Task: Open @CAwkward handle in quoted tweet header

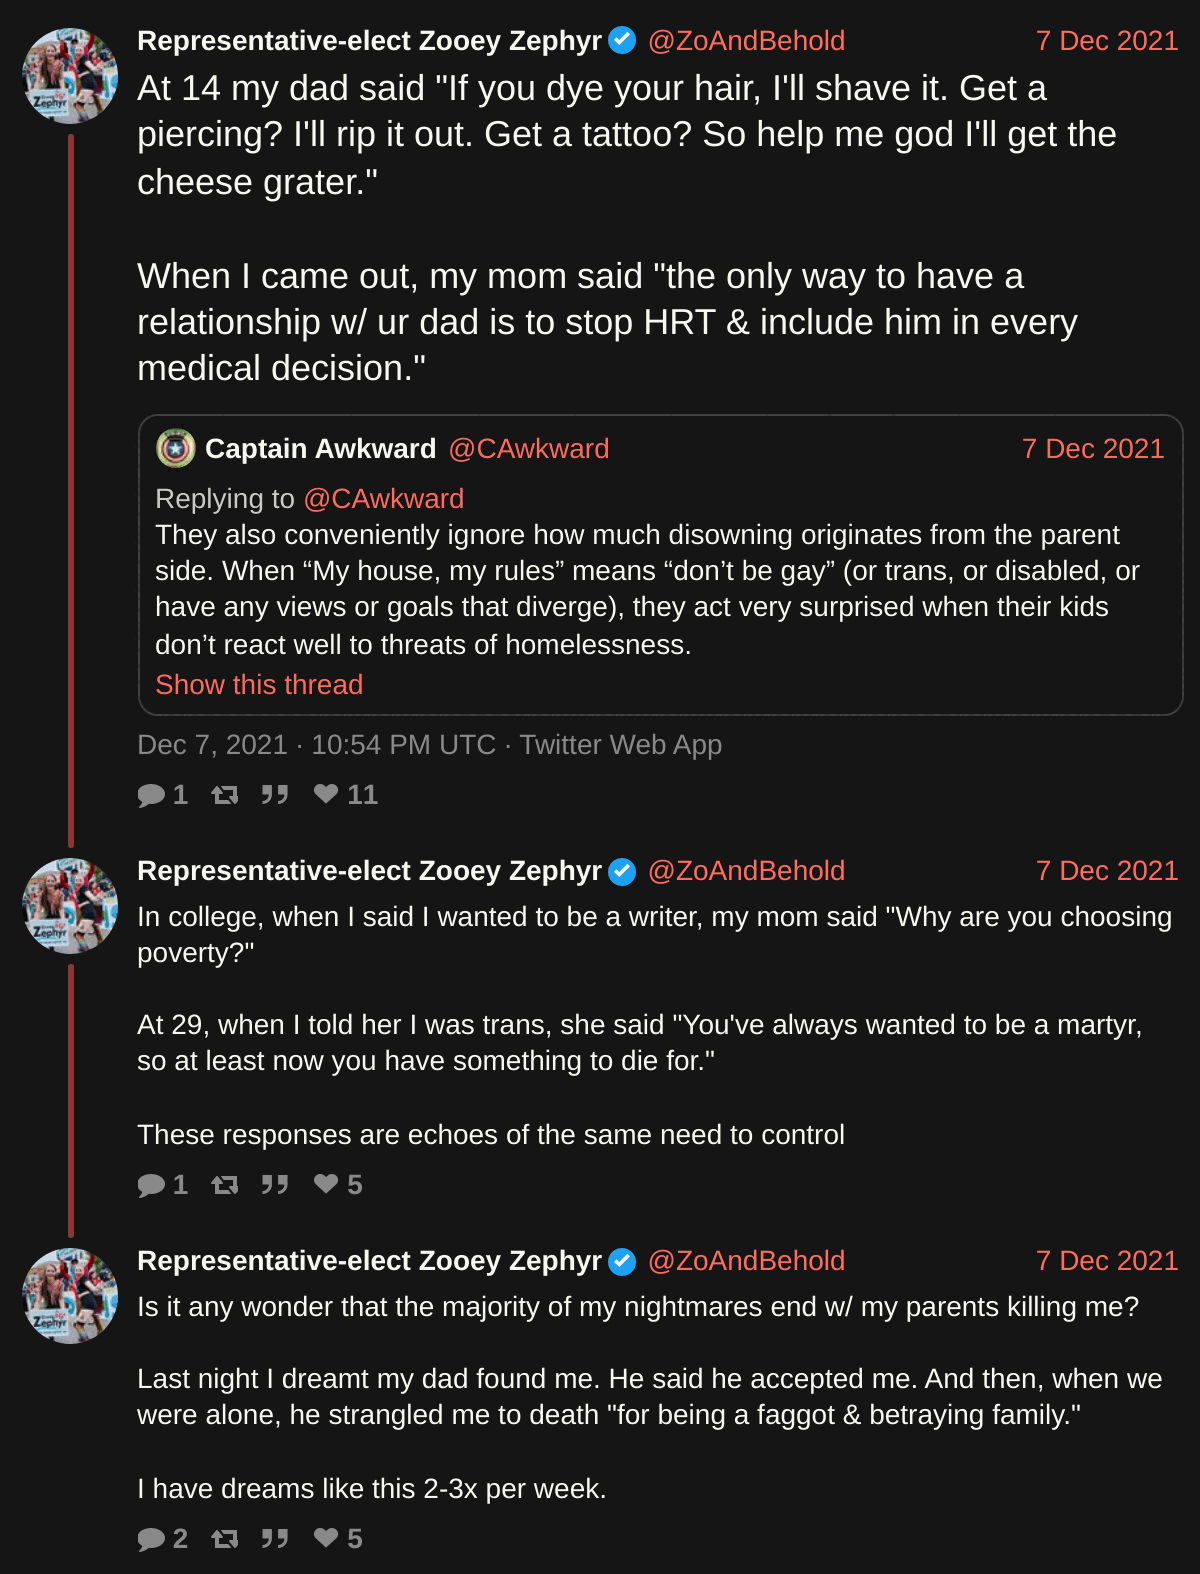Action: [x=528, y=449]
